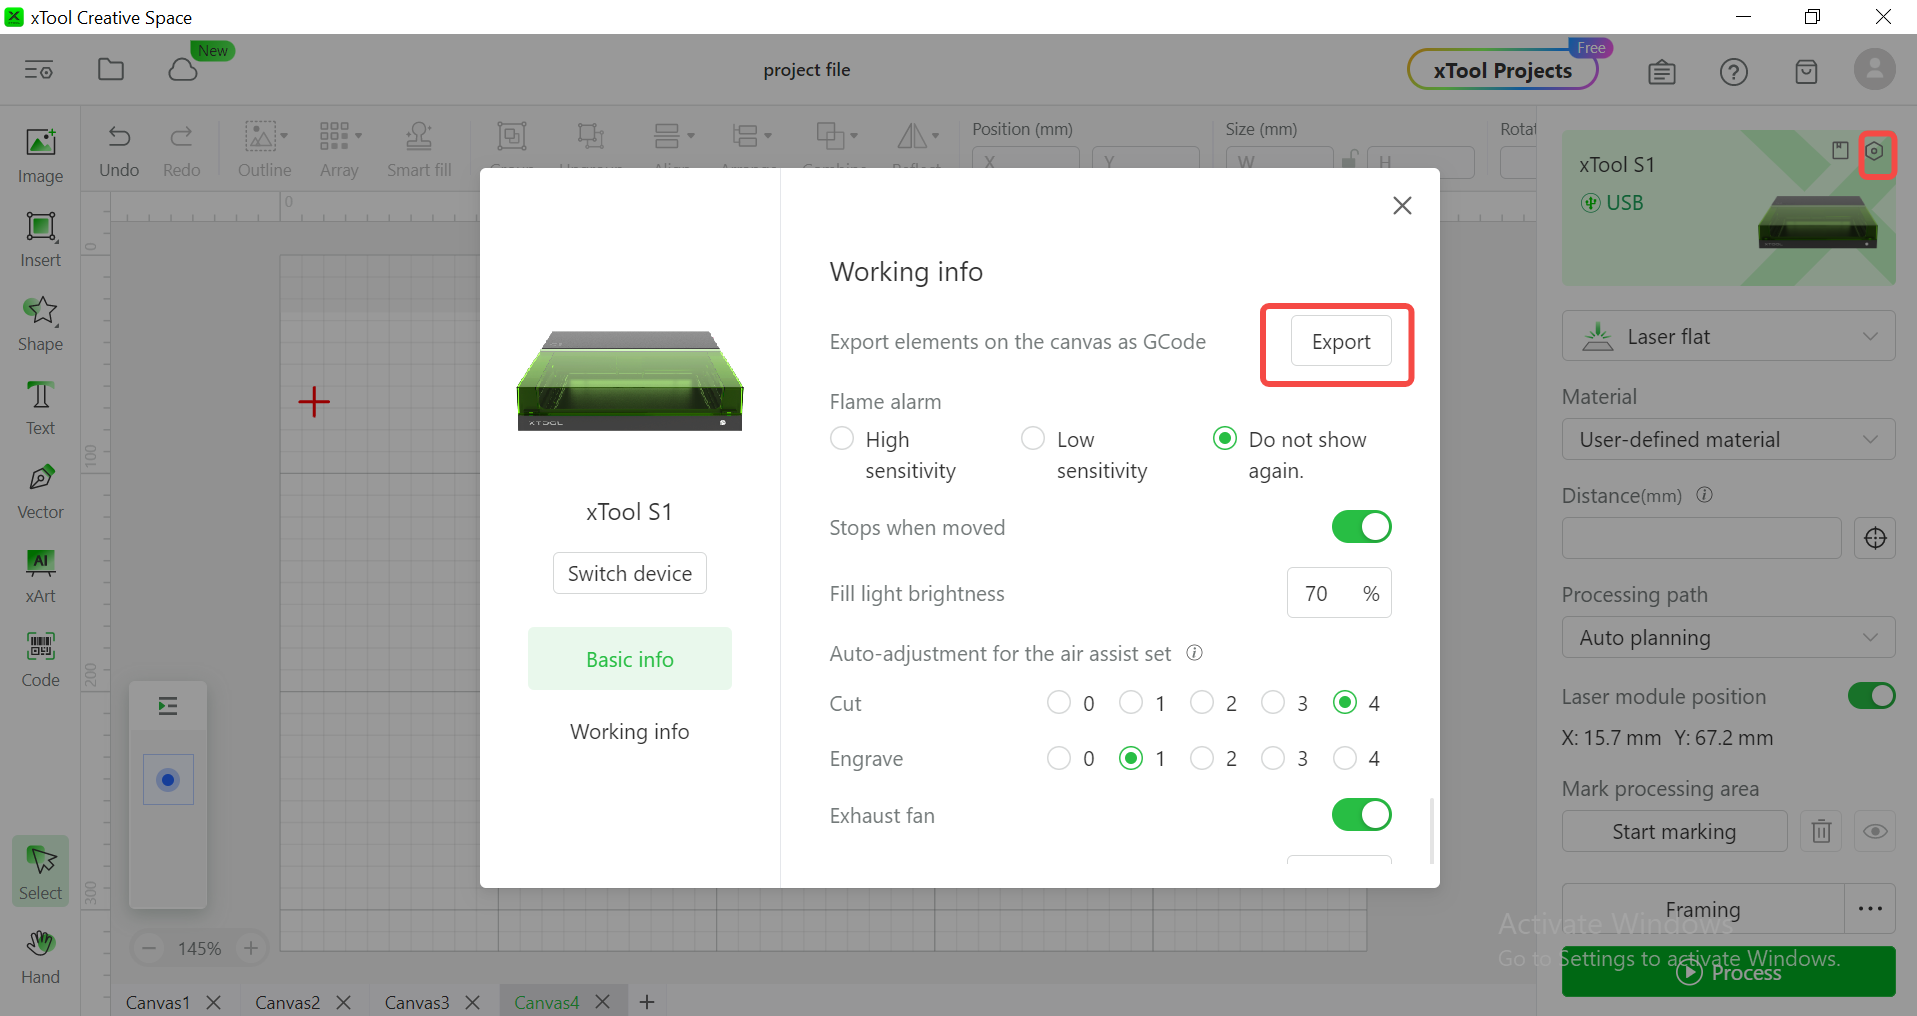Expand the Outline tool dropdown
1917x1016 pixels.
pyautogui.click(x=284, y=136)
